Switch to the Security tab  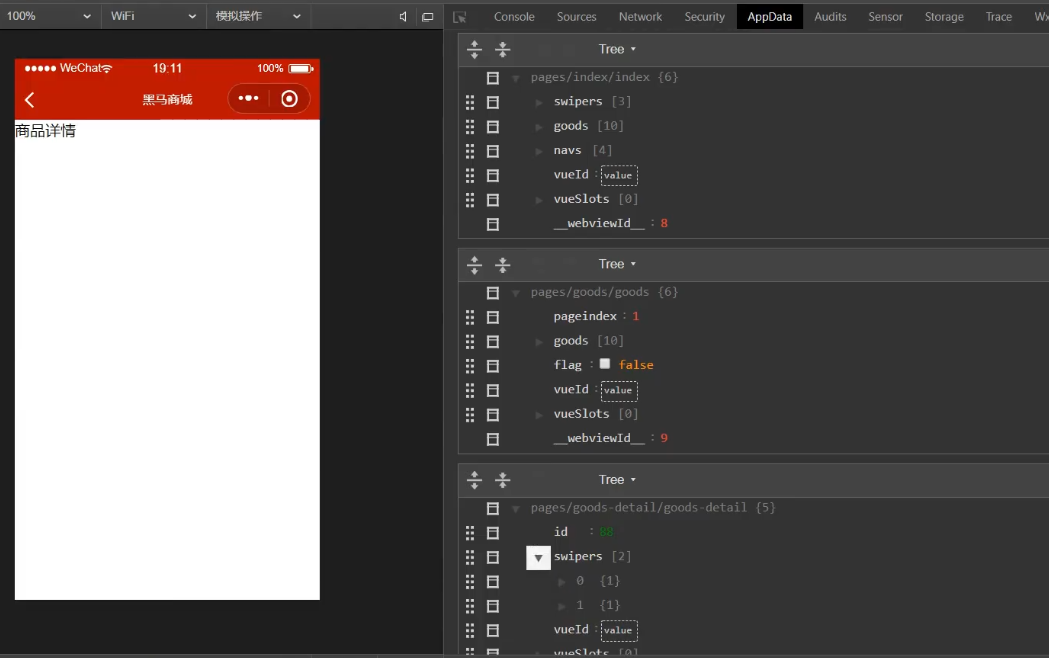[704, 17]
